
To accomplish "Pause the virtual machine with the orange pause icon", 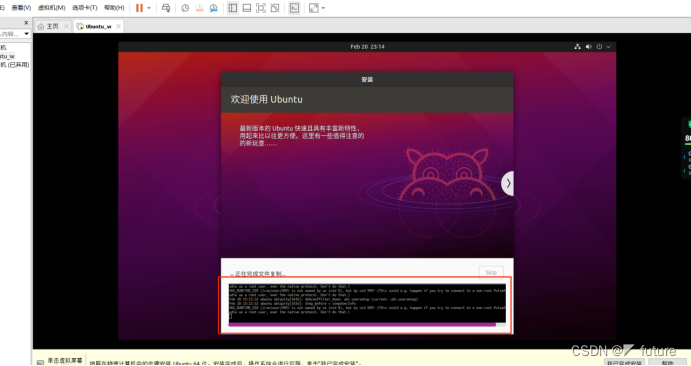I will tap(139, 8).
